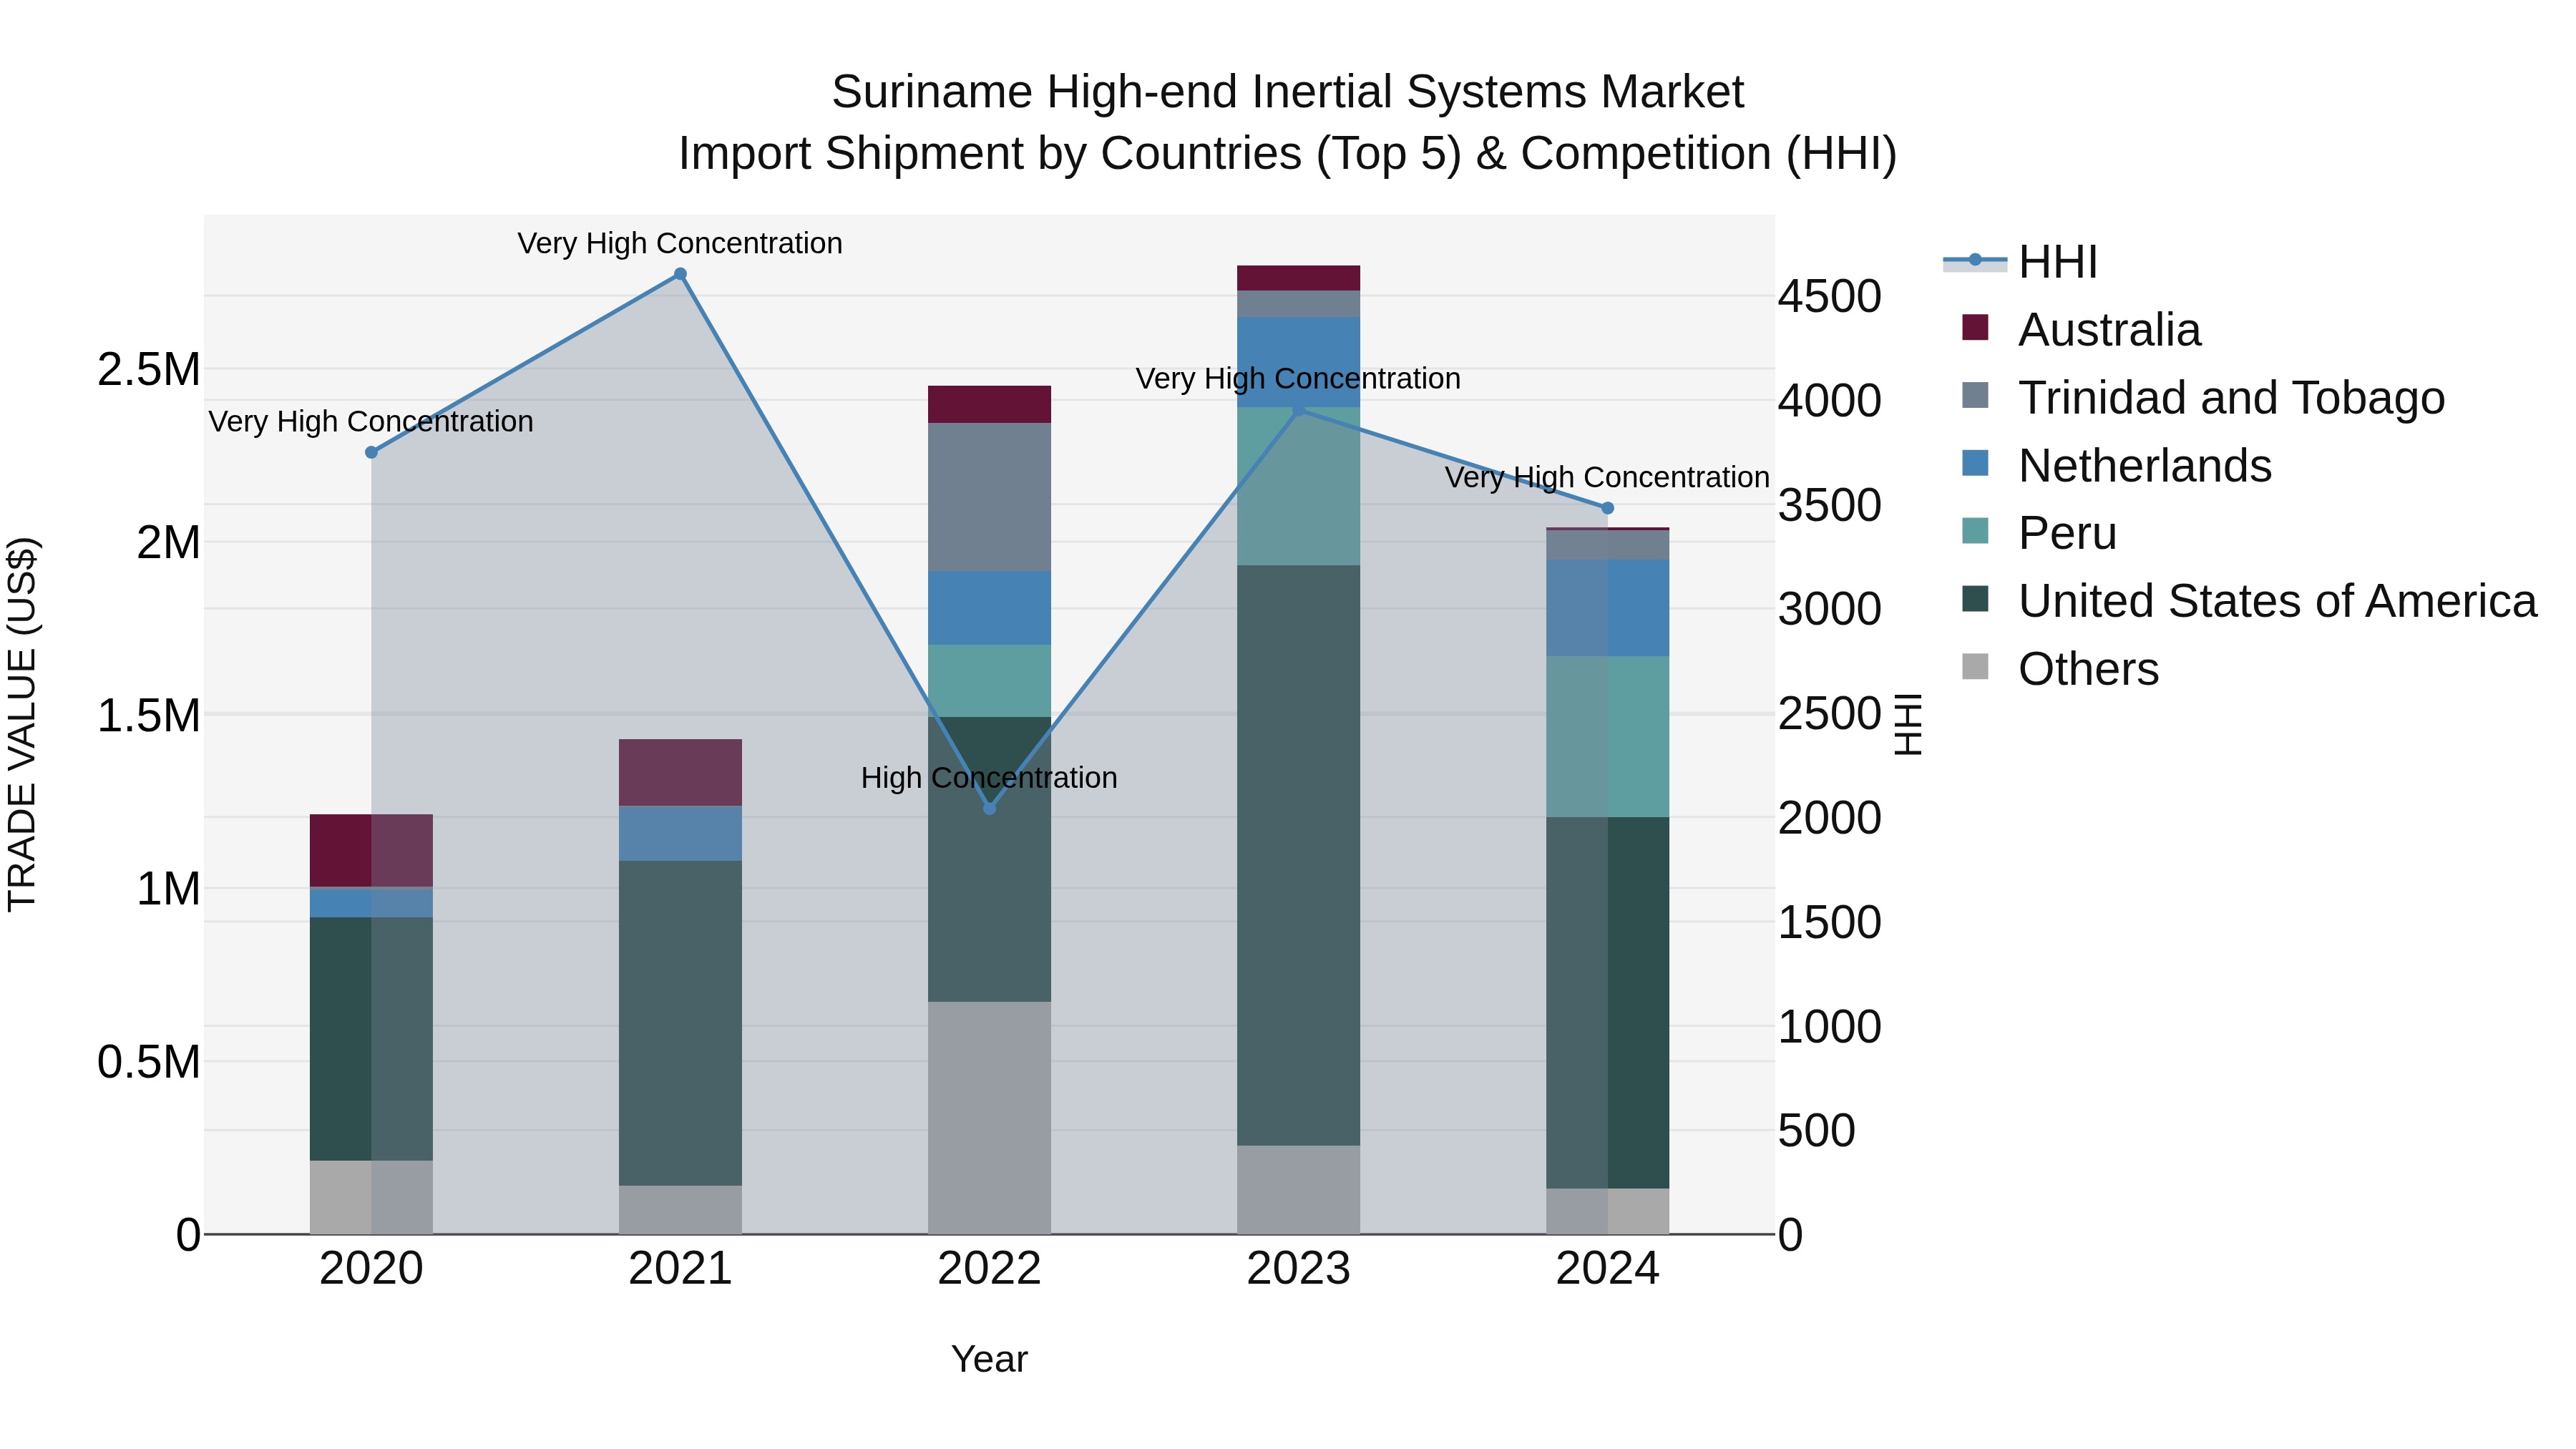Click the '2.5M' trade value tick label
The image size is (2576, 1449).
[149, 369]
